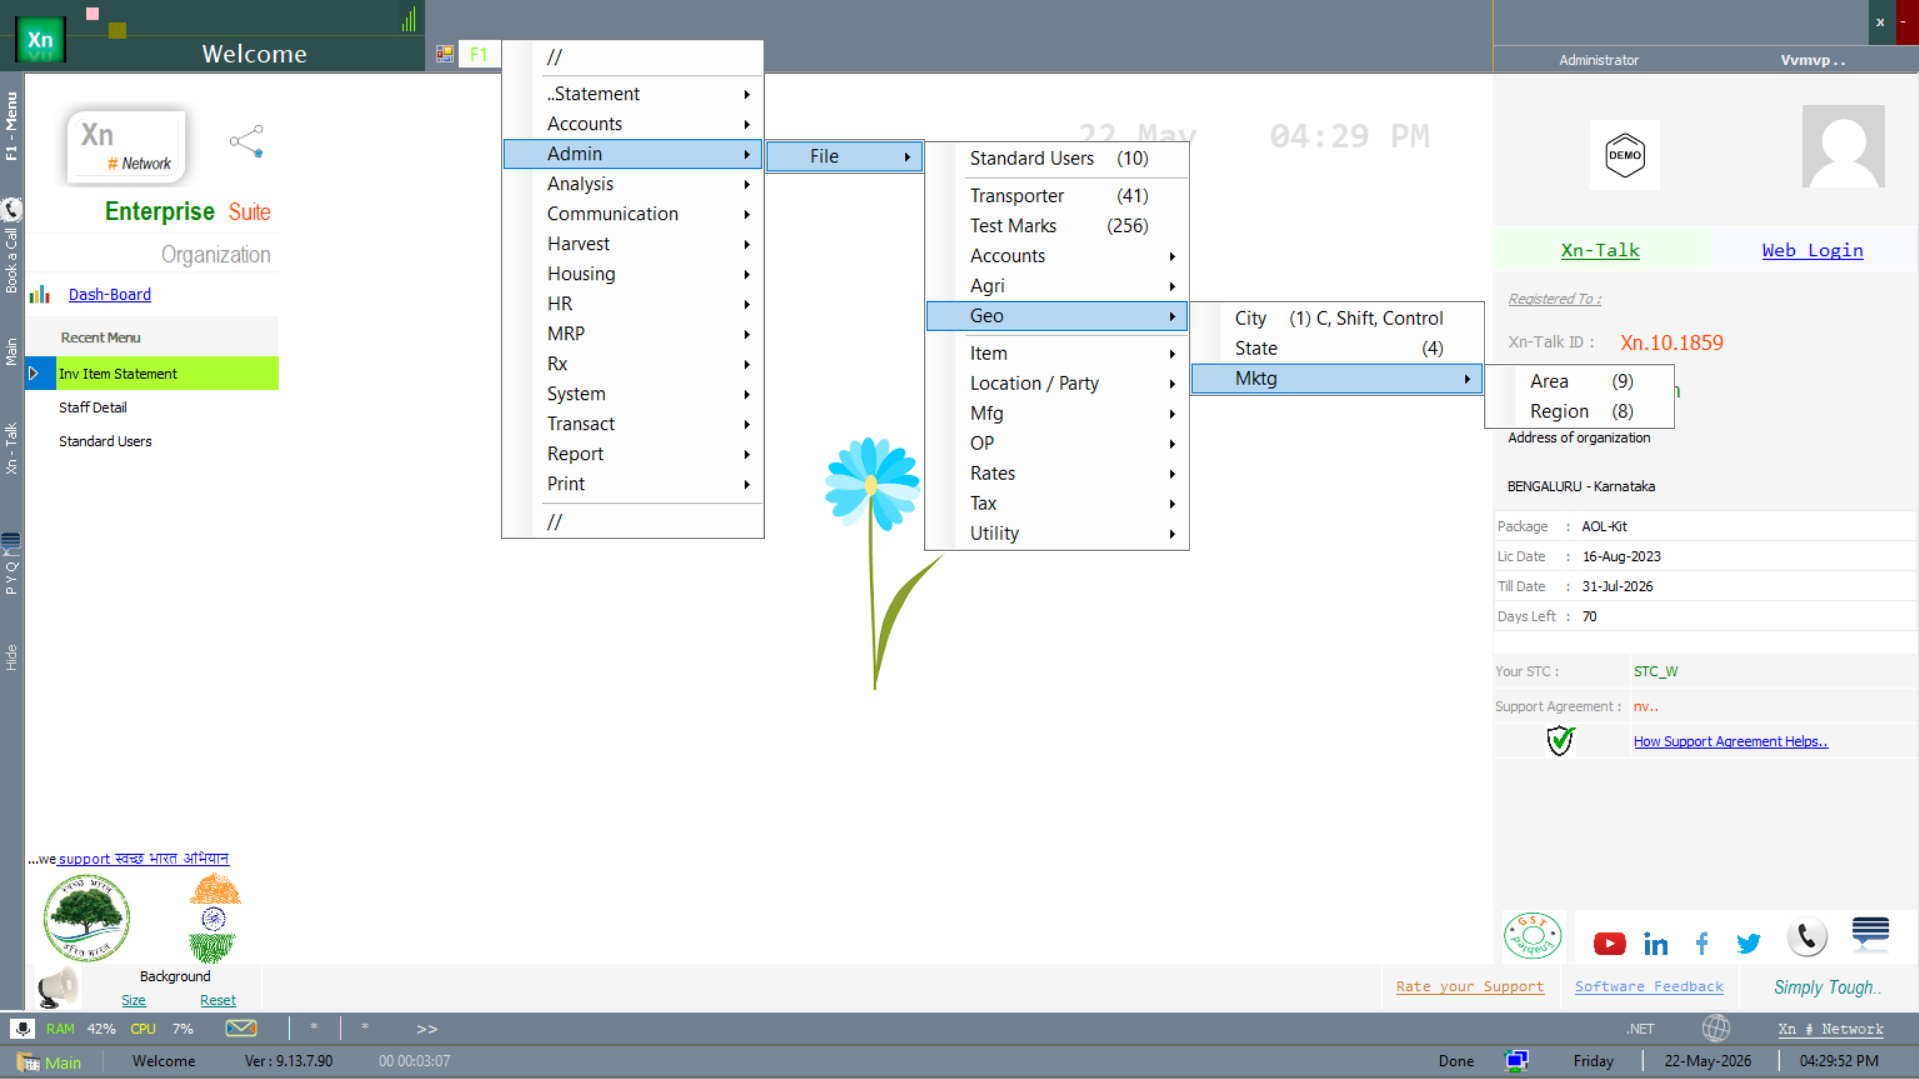The image size is (1919, 1079).
Task: Click the Xn logo icon in title bar
Action: click(40, 39)
